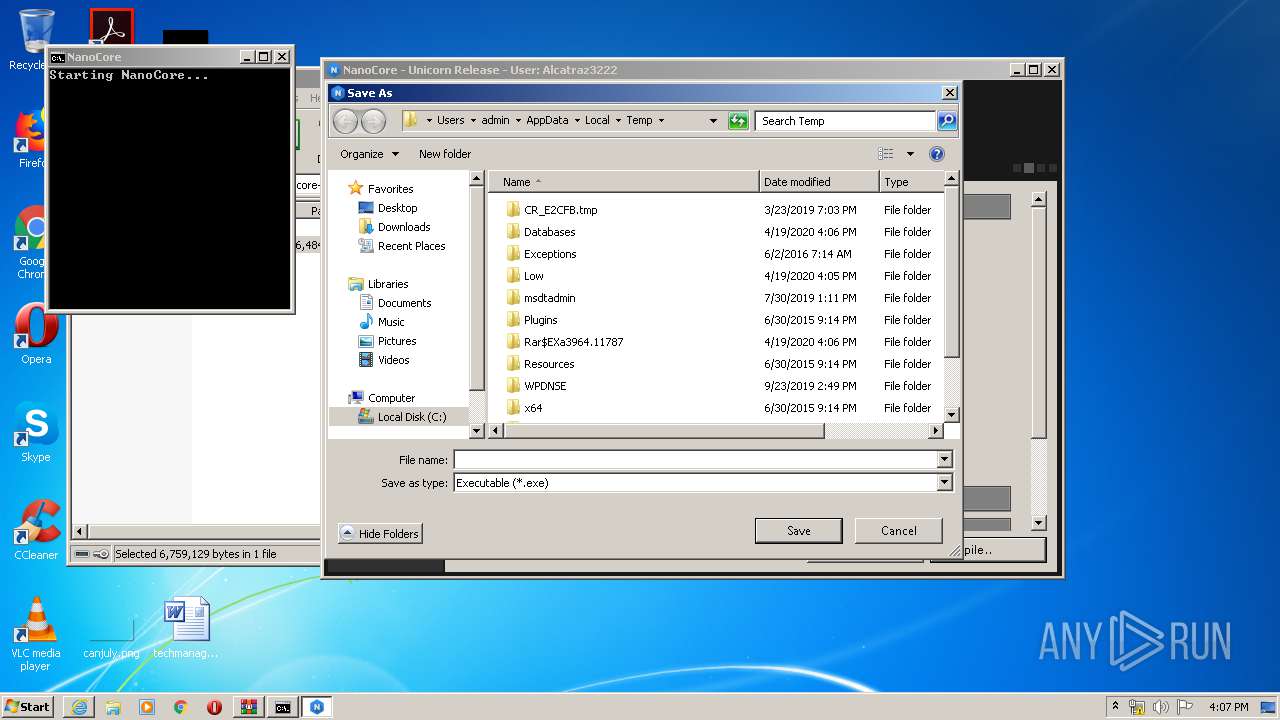
Task: Click the File name input field
Action: pos(695,460)
